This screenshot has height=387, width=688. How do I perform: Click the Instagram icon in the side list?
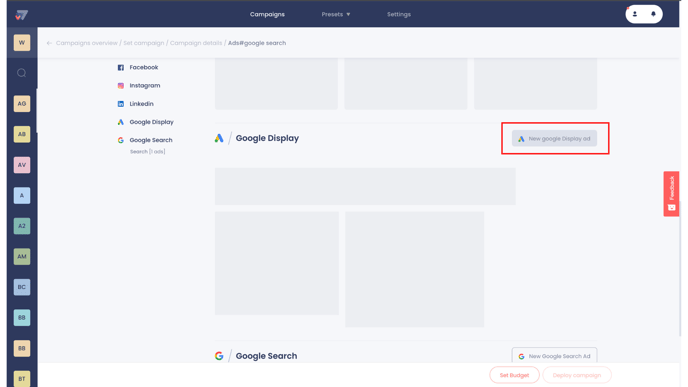tap(121, 86)
